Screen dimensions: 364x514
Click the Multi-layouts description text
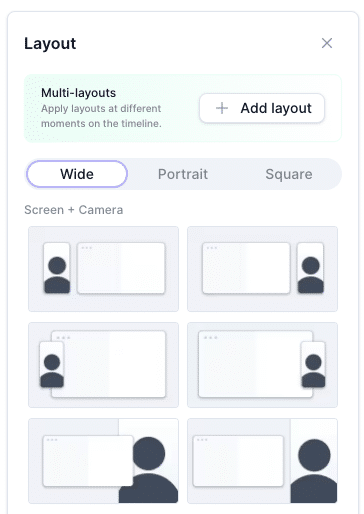[x=101, y=116]
